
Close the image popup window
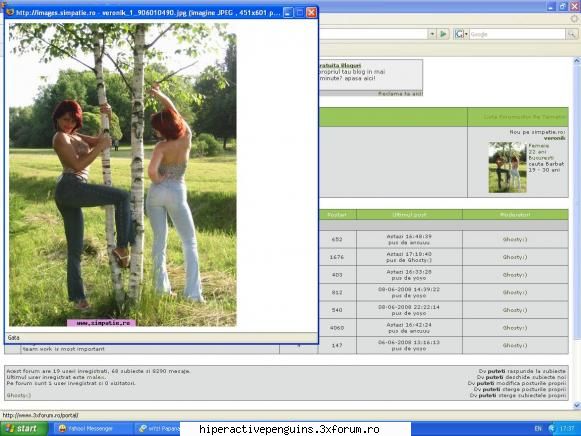(311, 12)
